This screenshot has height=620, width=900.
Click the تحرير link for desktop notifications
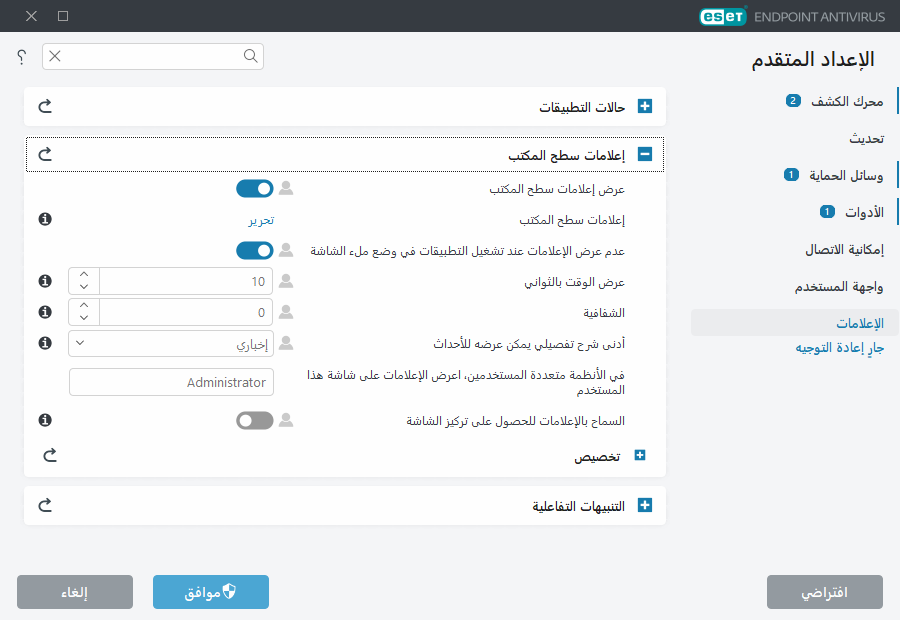pos(261,219)
